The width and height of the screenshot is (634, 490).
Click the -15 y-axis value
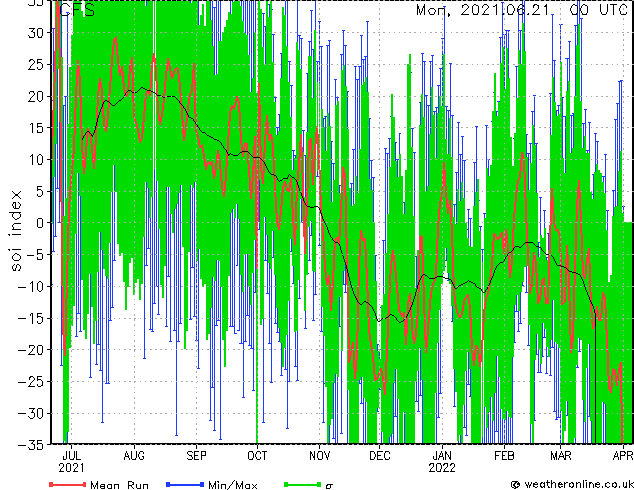coord(31,318)
